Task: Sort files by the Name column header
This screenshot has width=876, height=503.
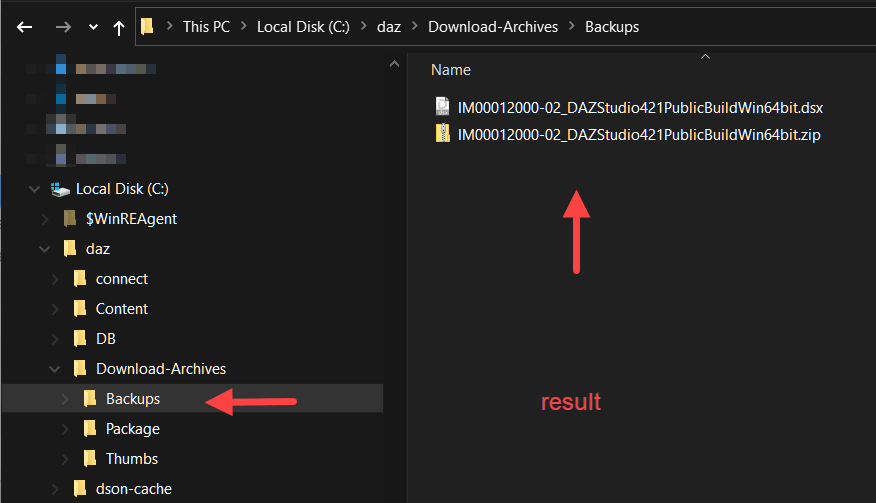Action: 451,70
